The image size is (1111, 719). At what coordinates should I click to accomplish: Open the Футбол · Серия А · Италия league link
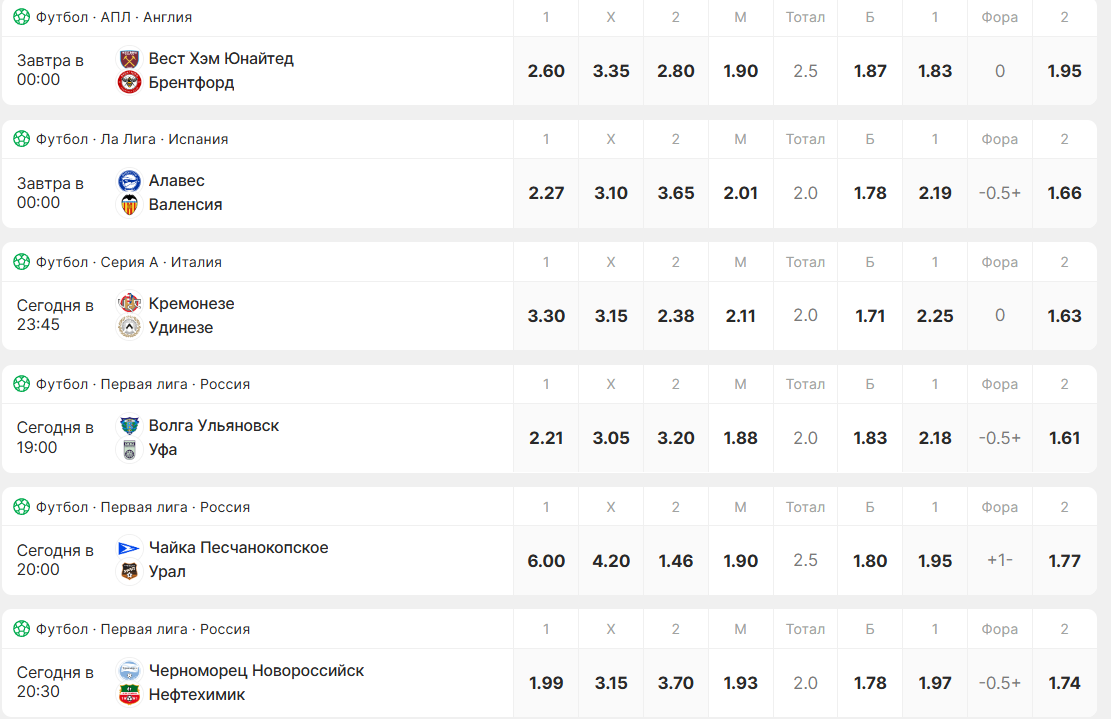tap(129, 262)
